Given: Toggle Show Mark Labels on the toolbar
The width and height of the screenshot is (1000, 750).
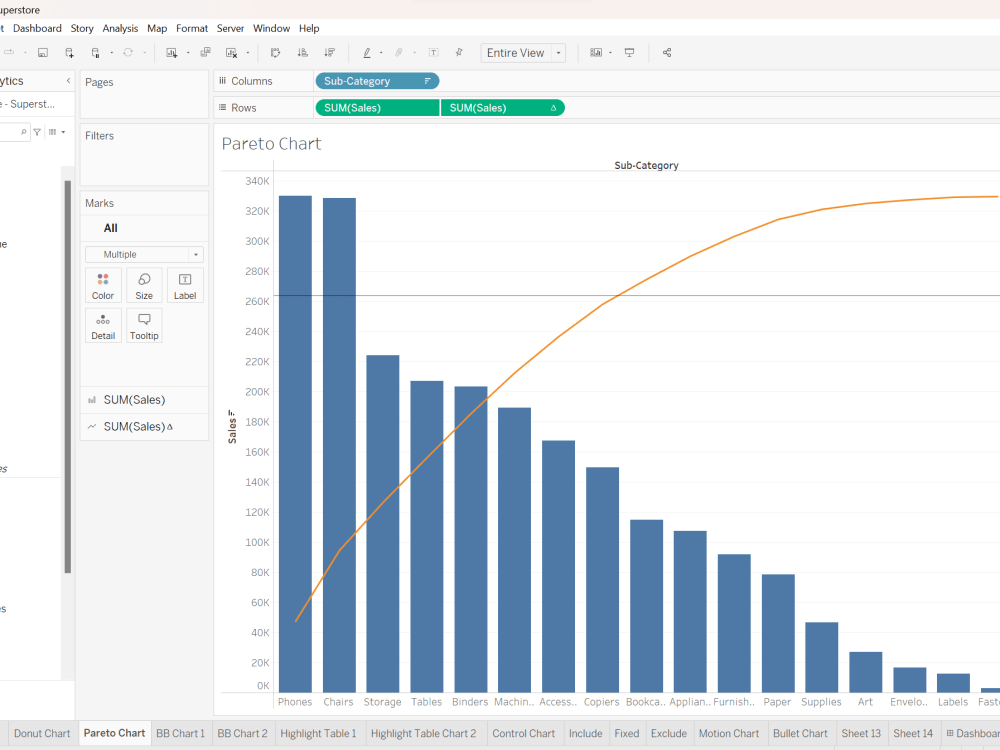Looking at the screenshot, I should click(434, 52).
